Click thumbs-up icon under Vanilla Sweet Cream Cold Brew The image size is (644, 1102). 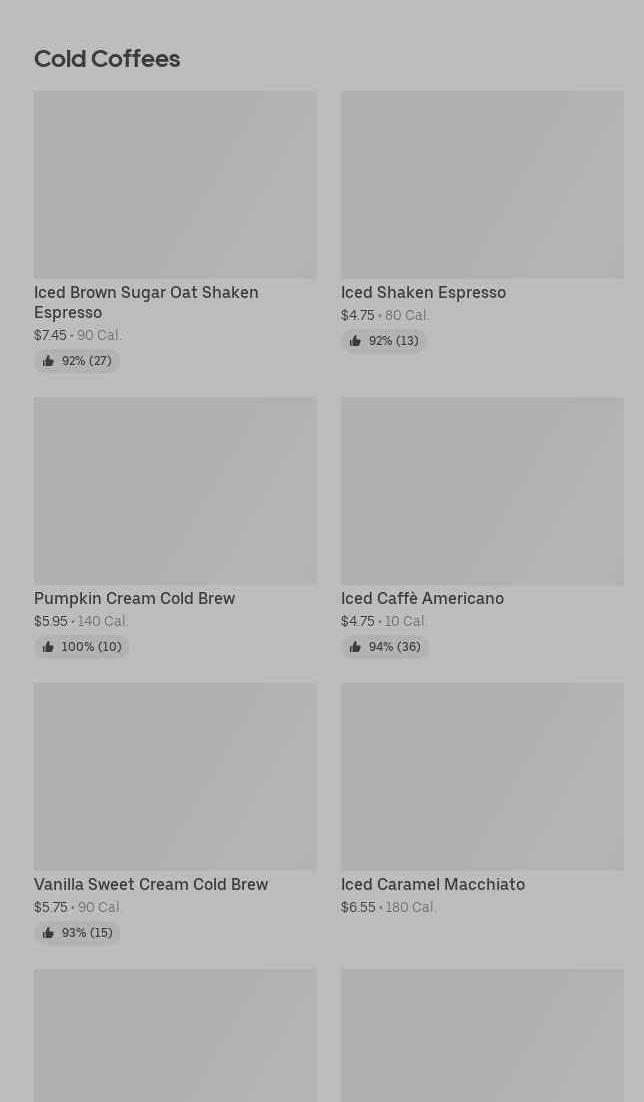pyautogui.click(x=48, y=933)
